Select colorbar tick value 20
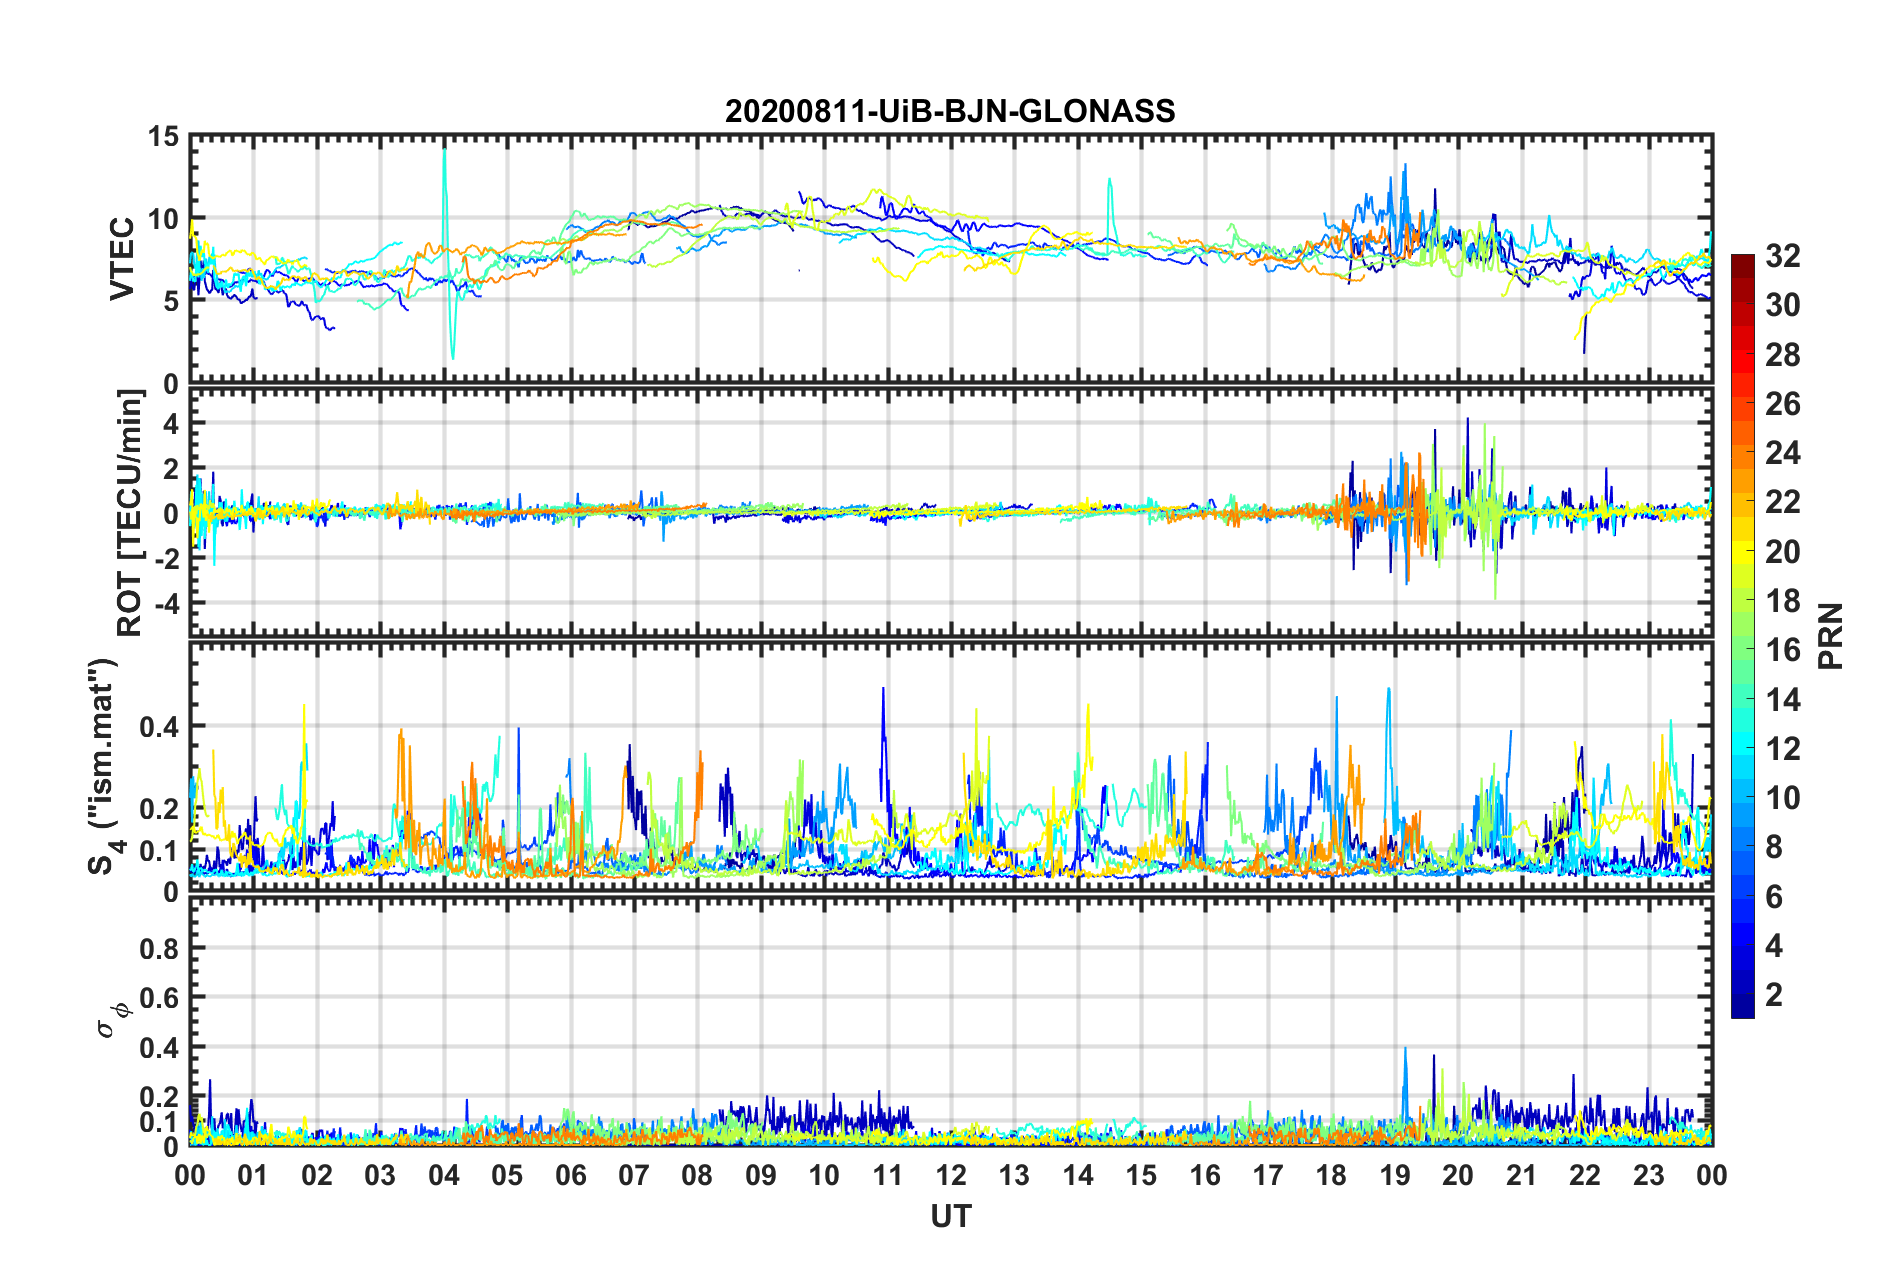Viewport: 1902px width, 1272px height. 1782,552
